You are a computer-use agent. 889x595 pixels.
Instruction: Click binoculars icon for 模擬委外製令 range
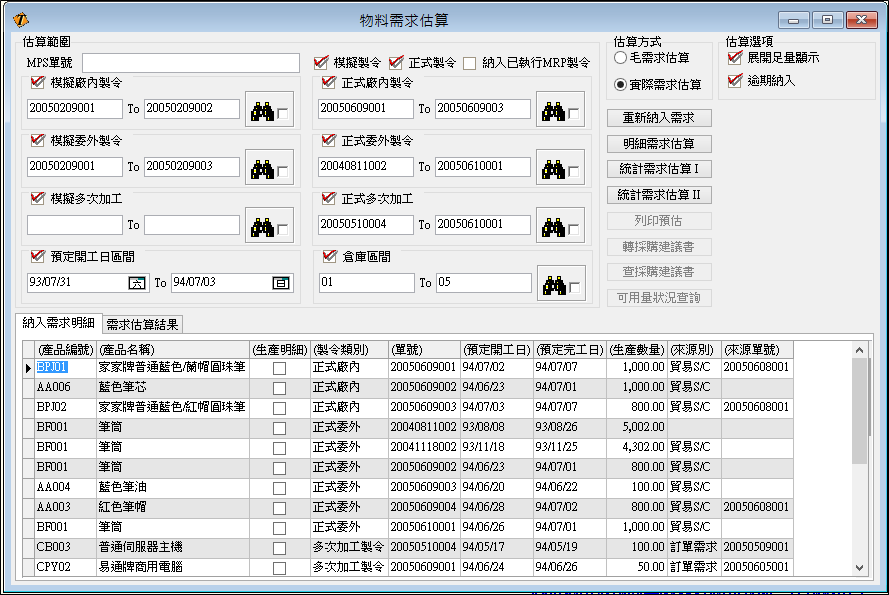[x=262, y=167]
